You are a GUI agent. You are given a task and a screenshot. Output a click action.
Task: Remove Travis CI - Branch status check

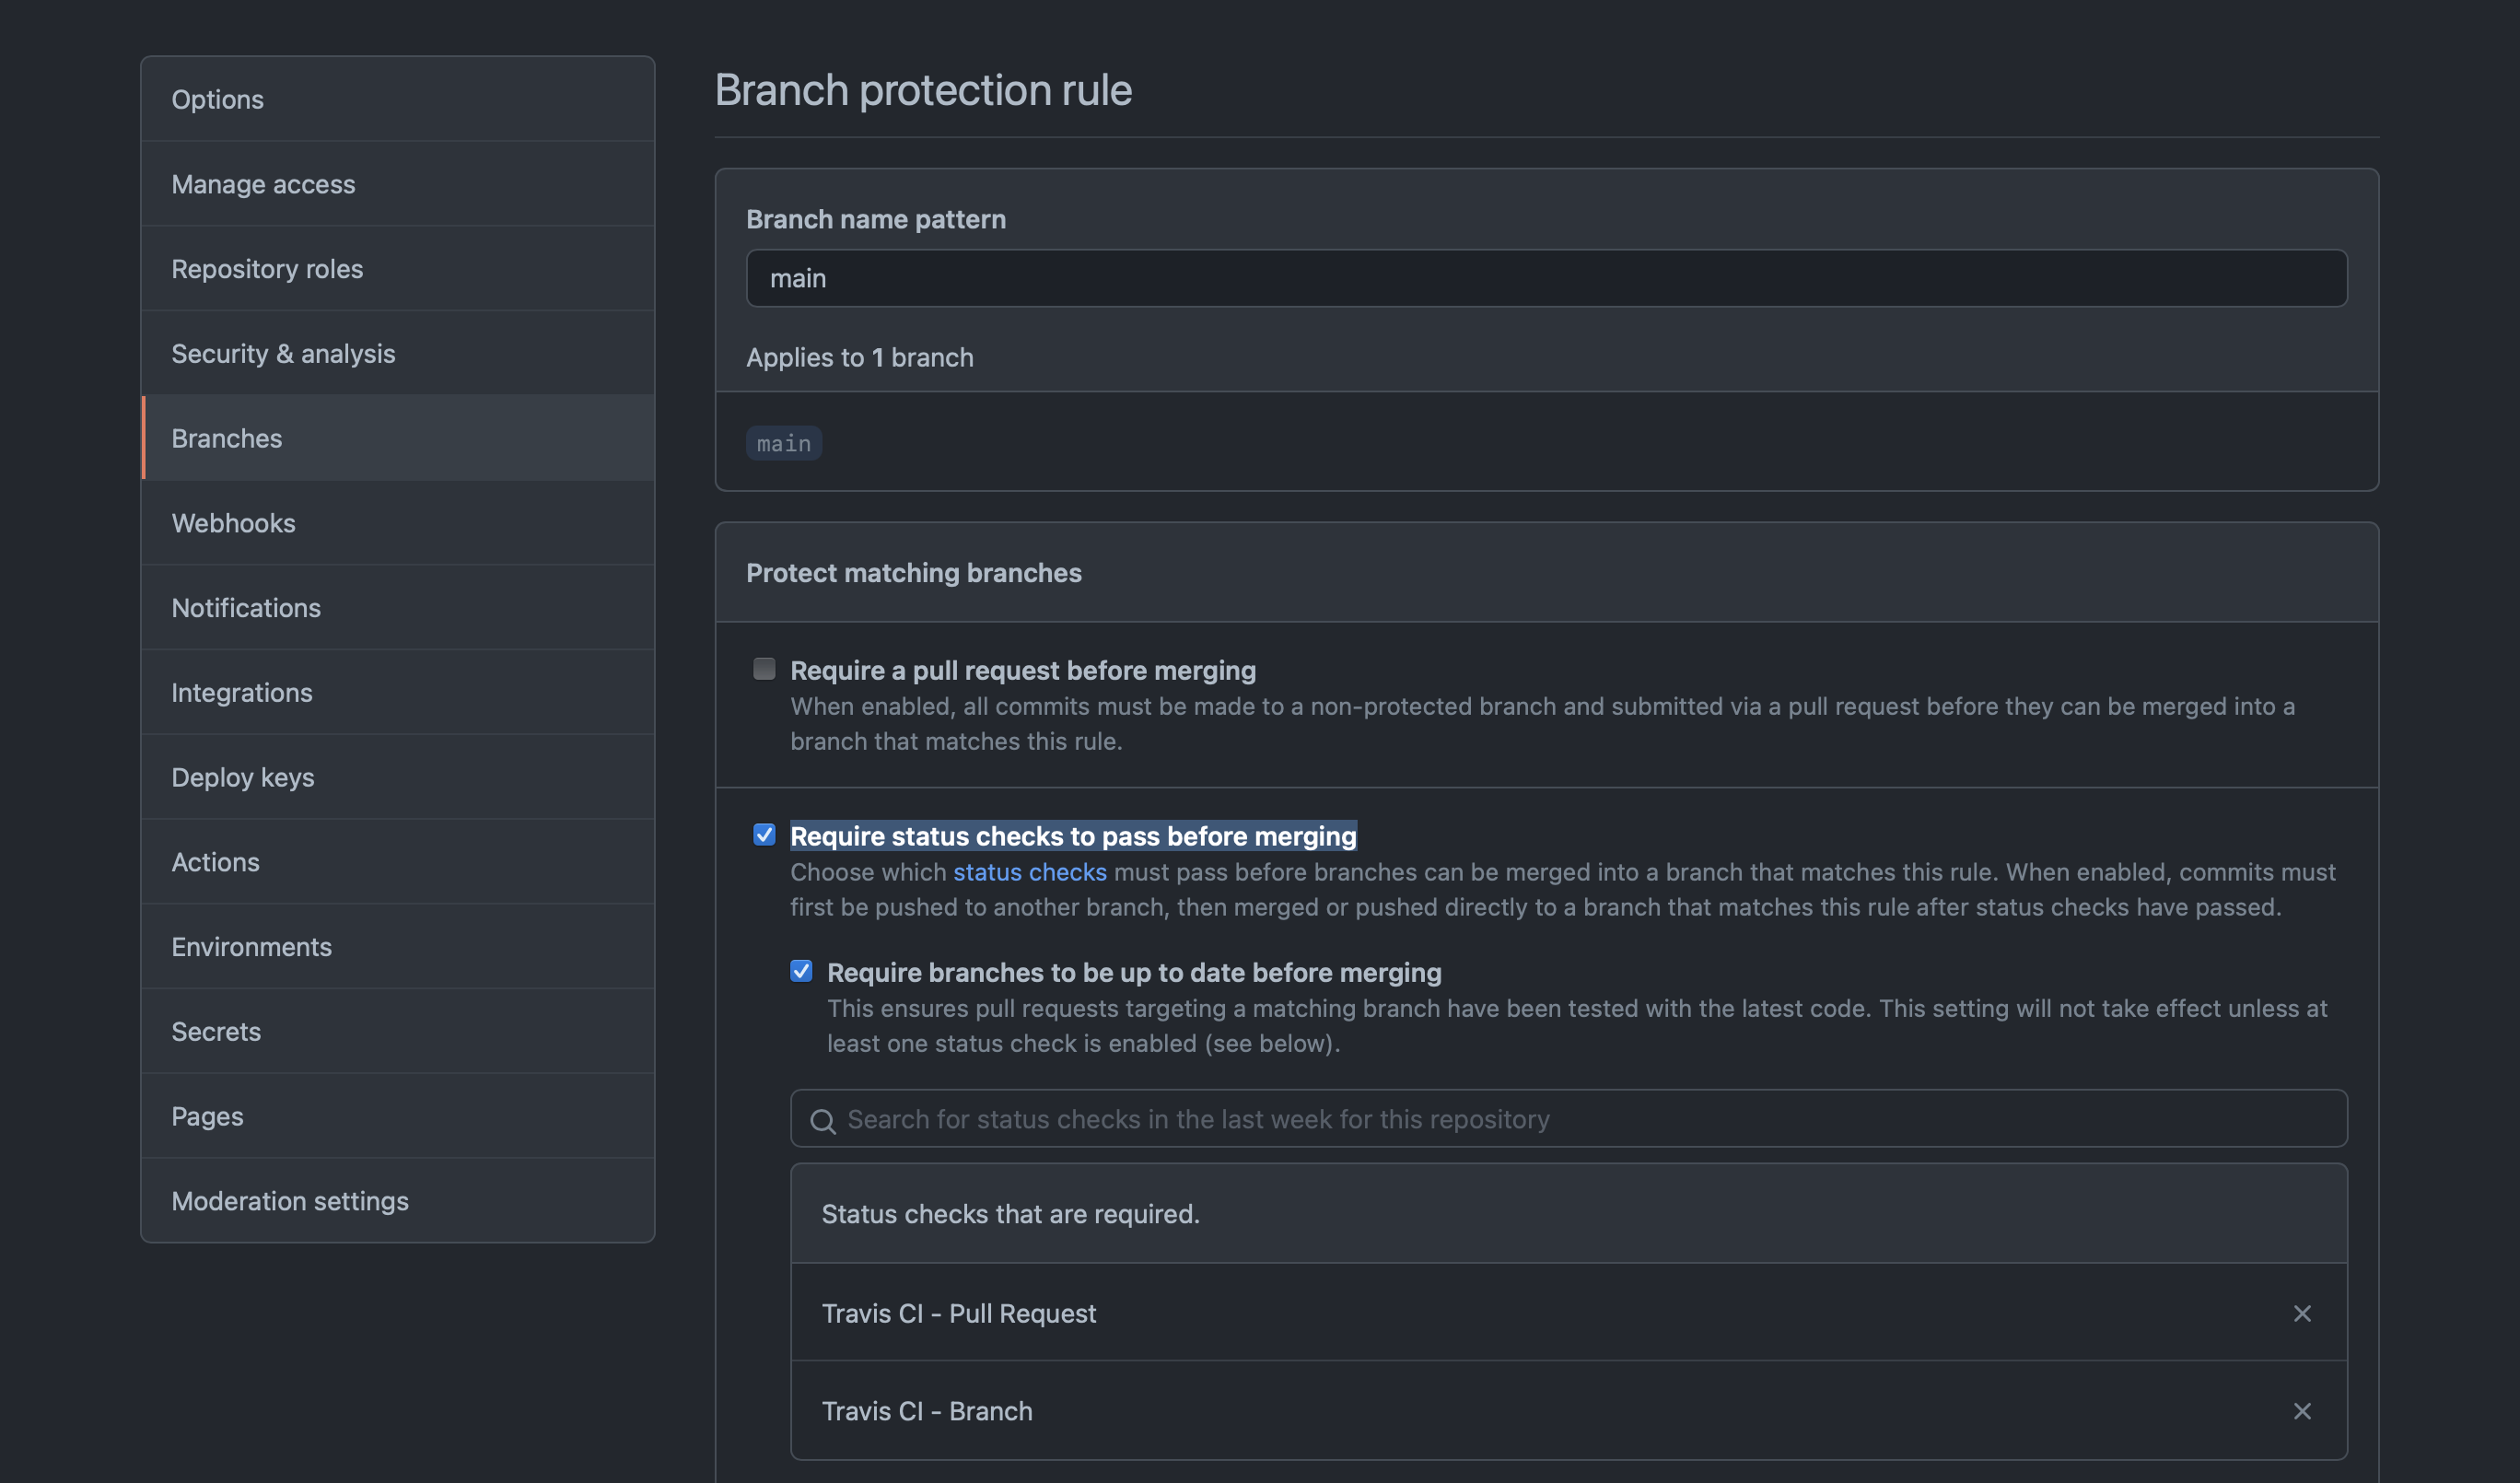2301,1410
